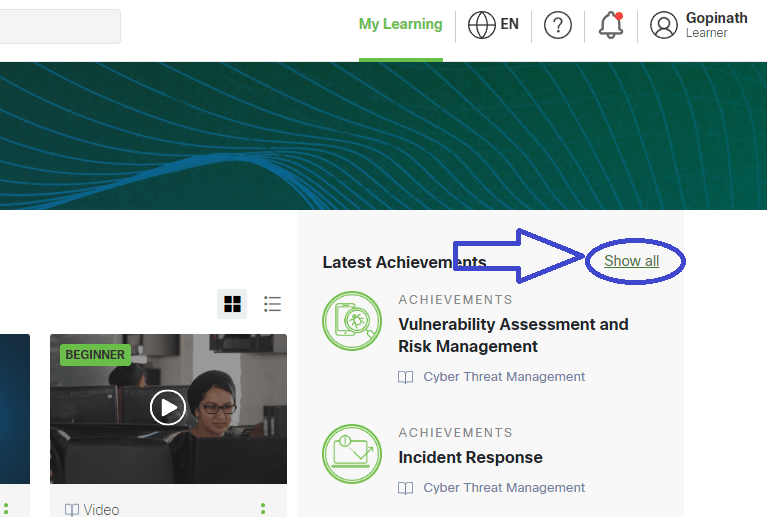Viewport: 767px width, 517px height.
Task: Open Vulnerability Assessment and Risk Management title
Action: [513, 335]
